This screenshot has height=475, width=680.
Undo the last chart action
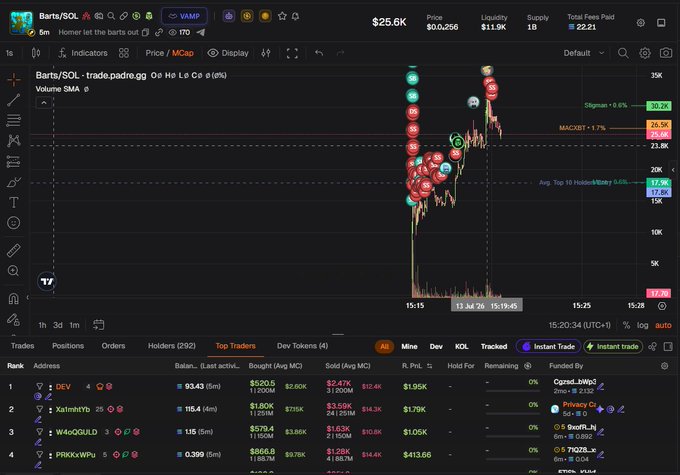[x=319, y=53]
